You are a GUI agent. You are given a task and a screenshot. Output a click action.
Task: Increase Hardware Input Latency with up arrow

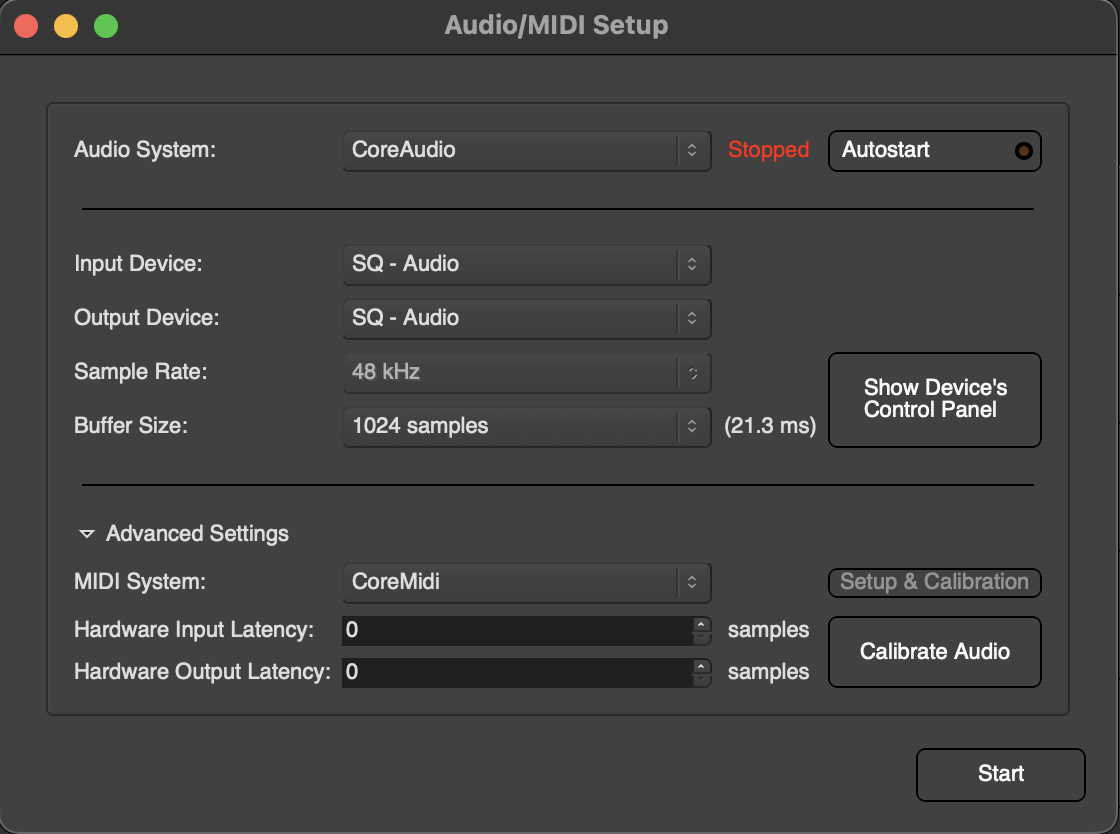point(702,624)
